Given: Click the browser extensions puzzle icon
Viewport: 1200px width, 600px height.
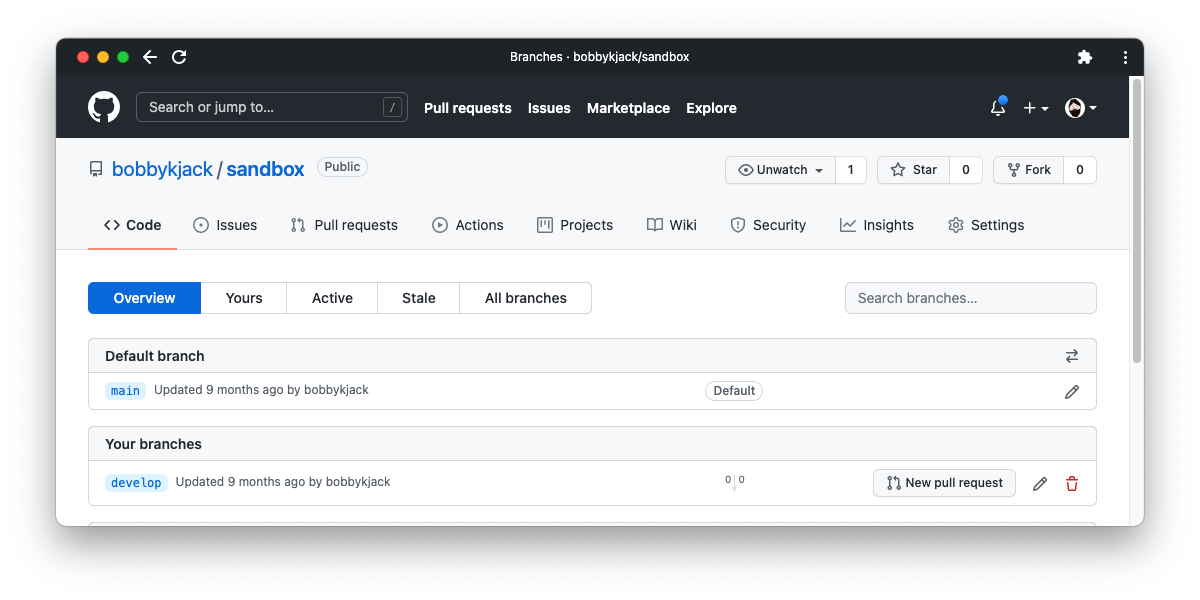Looking at the screenshot, I should pyautogui.click(x=1085, y=57).
